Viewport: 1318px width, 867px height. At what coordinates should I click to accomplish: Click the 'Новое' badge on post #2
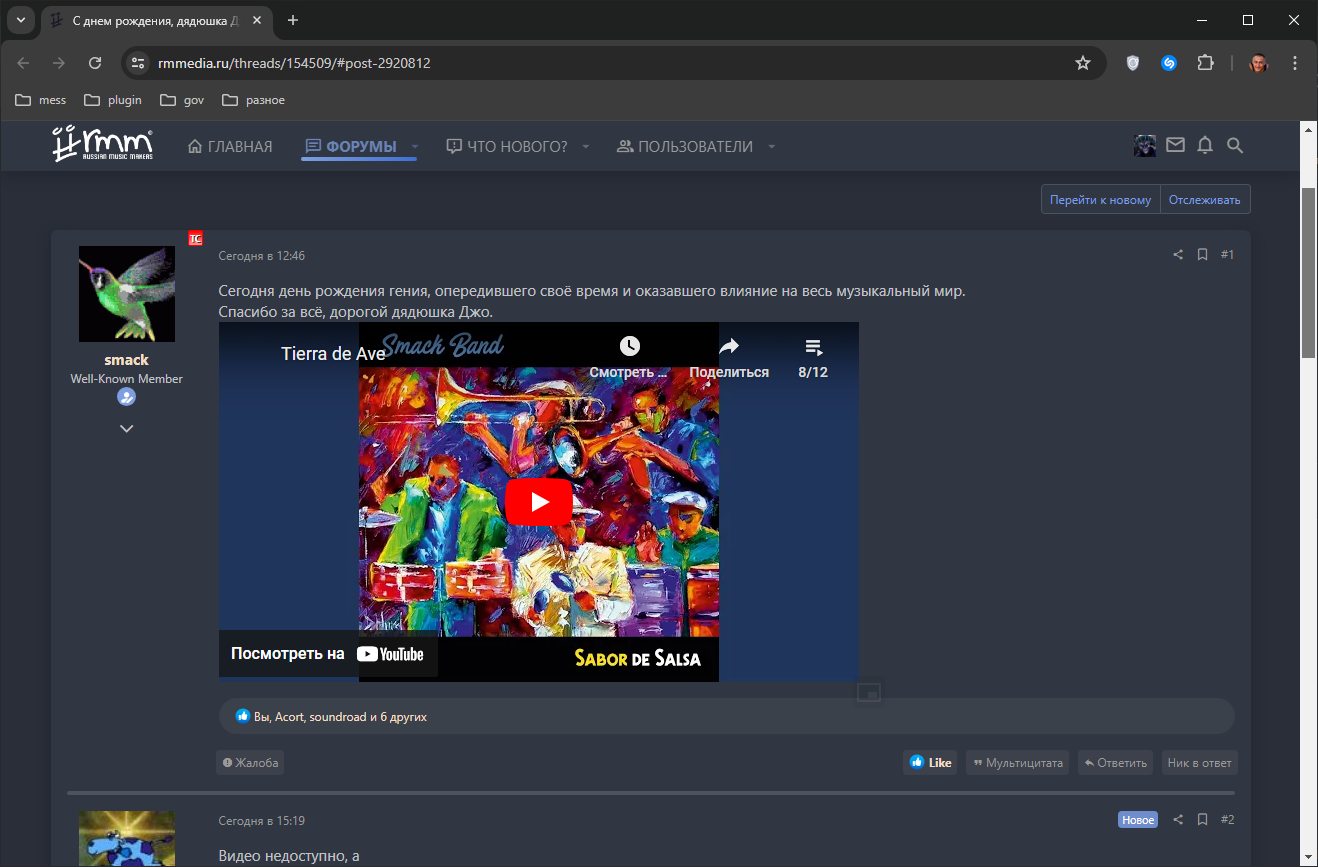[x=1138, y=820]
